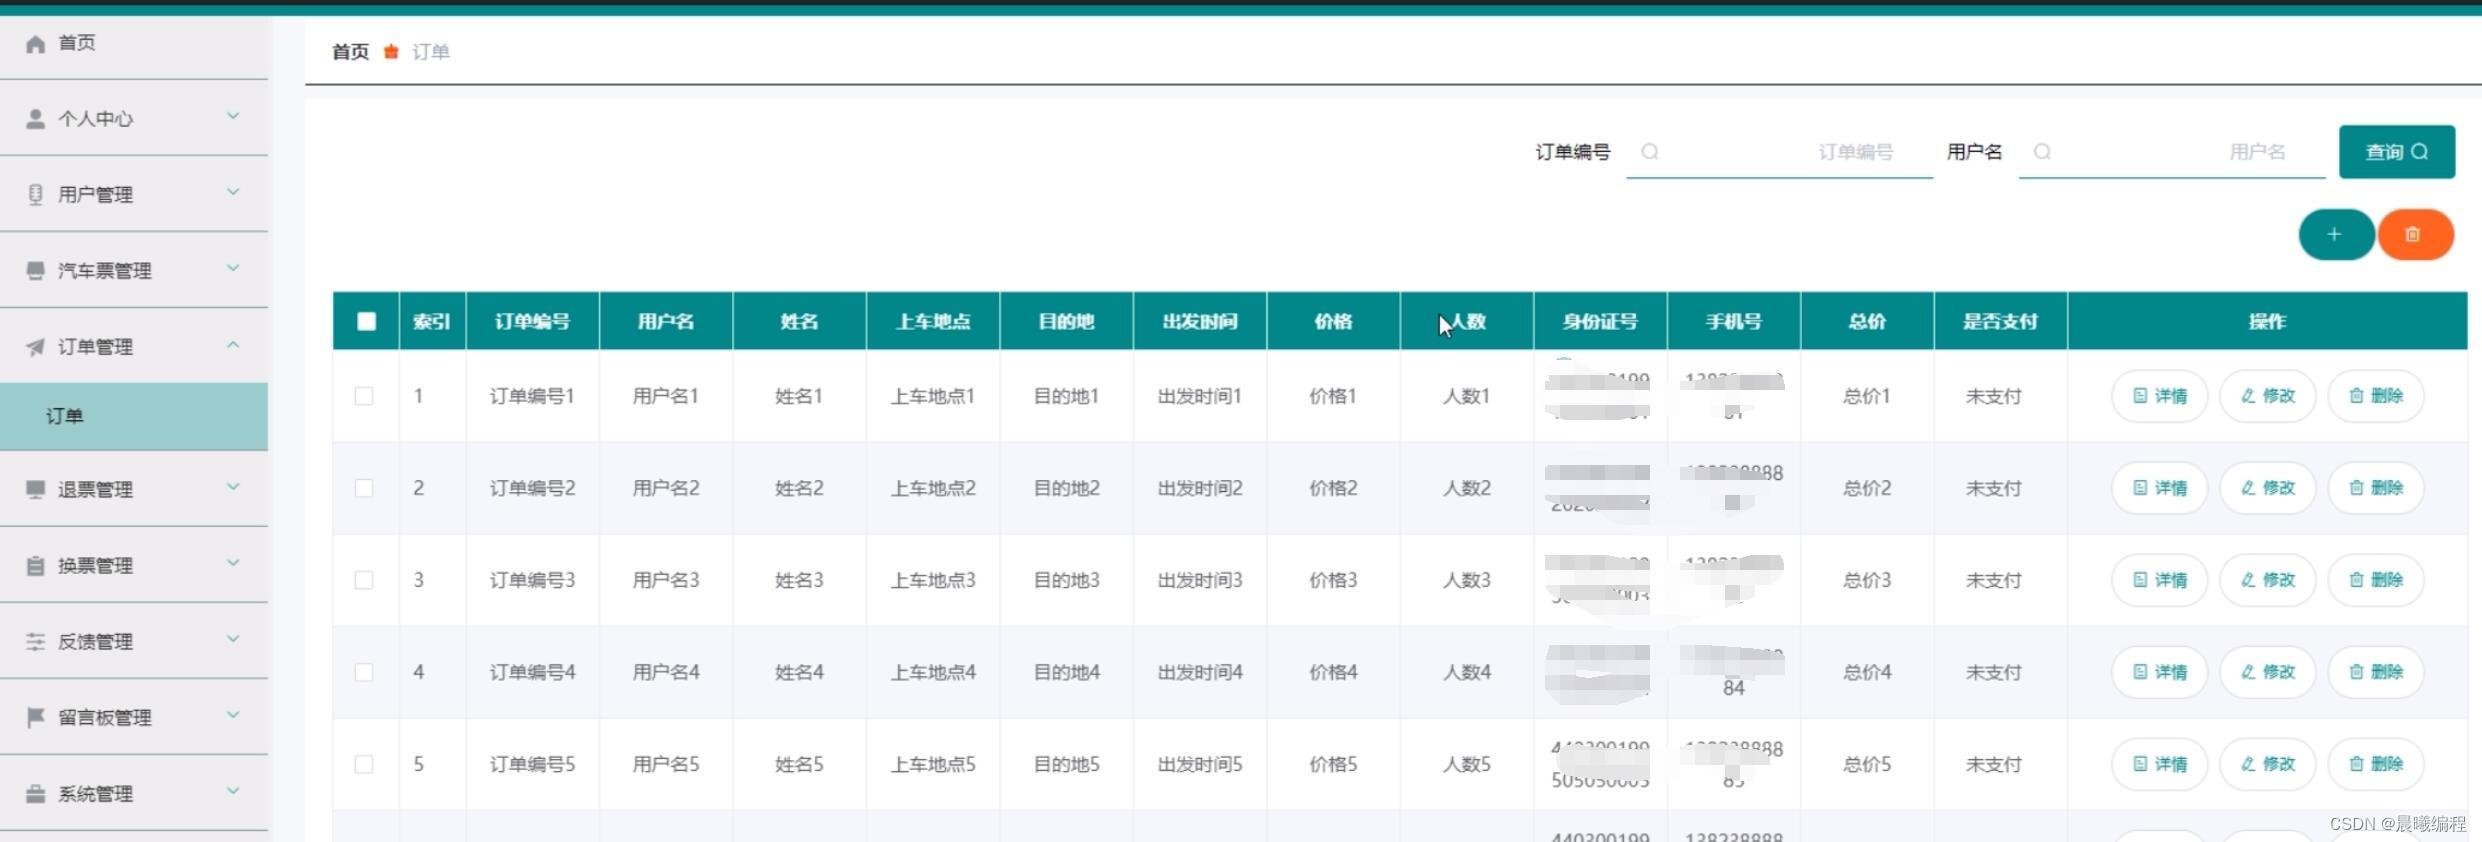Expand the 个人中心 menu chevron

click(233, 116)
